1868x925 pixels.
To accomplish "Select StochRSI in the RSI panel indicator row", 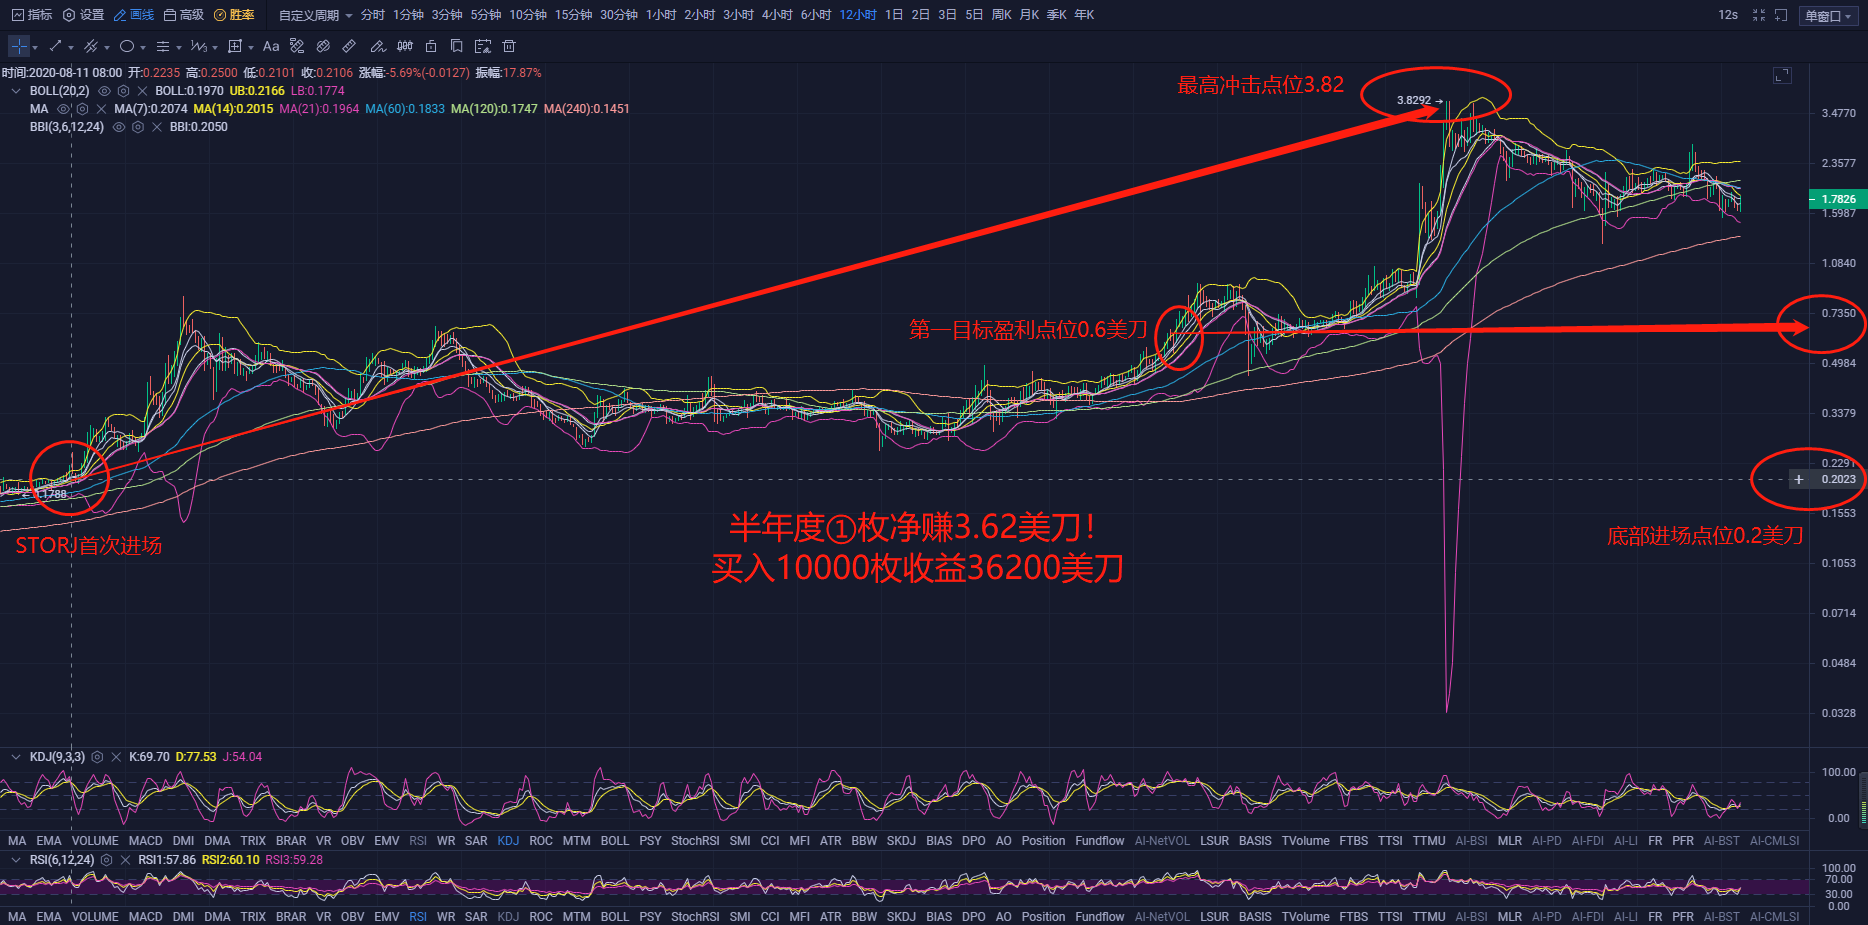I will [695, 917].
